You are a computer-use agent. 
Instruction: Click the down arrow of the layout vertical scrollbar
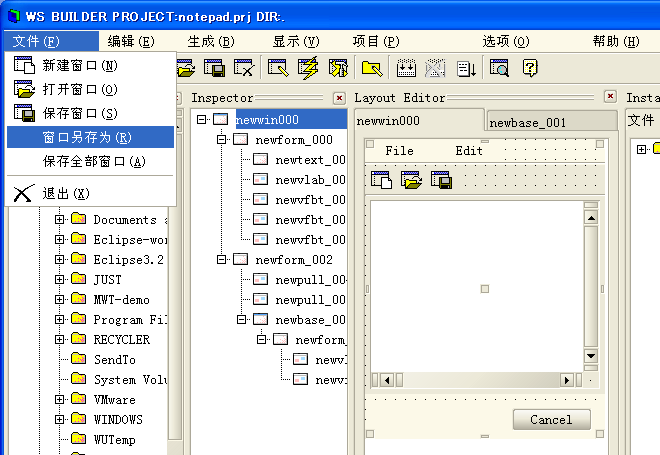pyautogui.click(x=591, y=356)
